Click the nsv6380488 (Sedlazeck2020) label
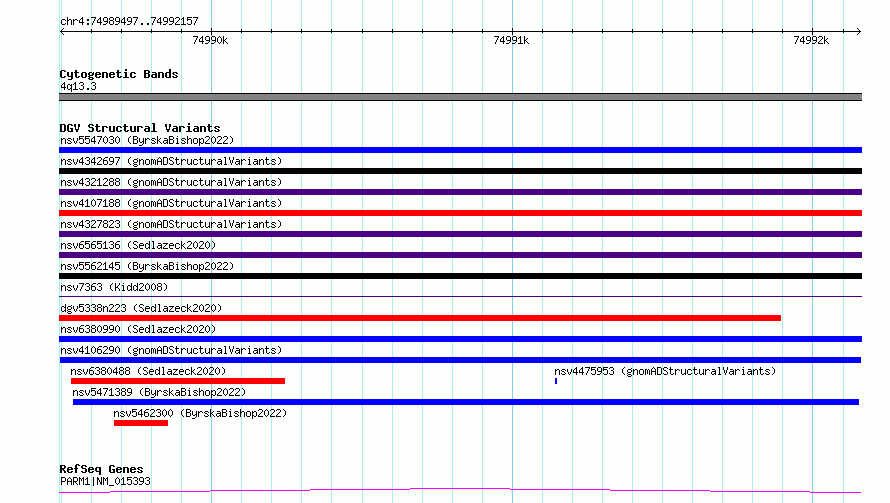This screenshot has height=503, width=890. [x=148, y=371]
